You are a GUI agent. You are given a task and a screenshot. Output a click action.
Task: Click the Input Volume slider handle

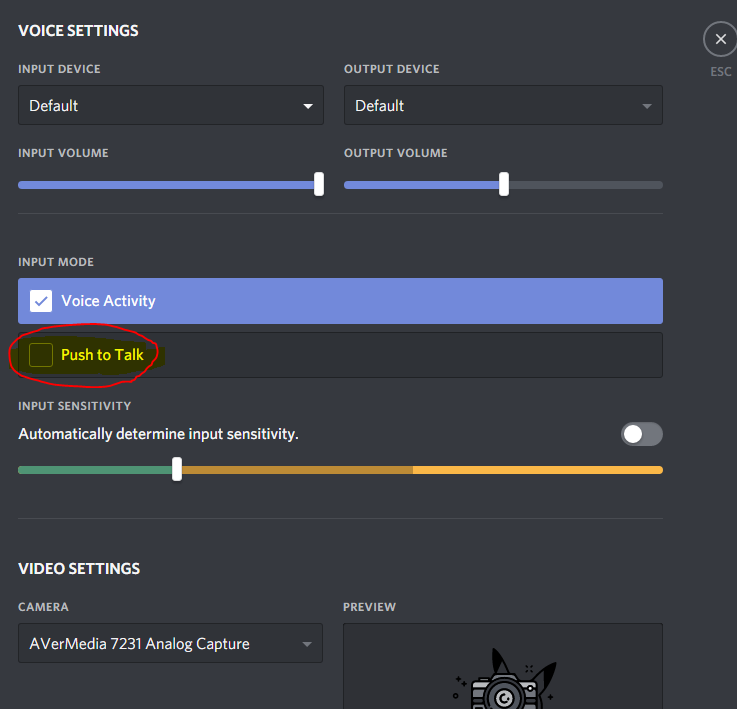[319, 184]
